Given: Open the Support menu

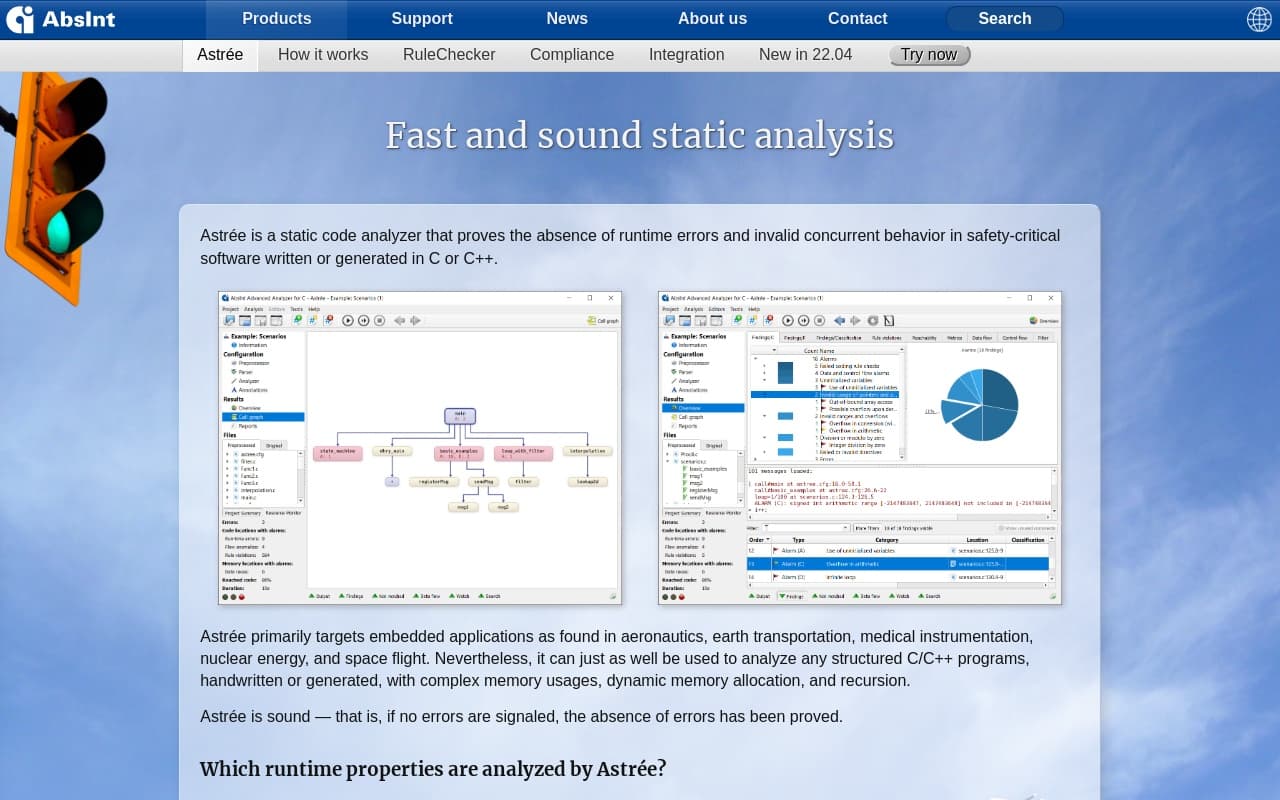Looking at the screenshot, I should click(422, 19).
